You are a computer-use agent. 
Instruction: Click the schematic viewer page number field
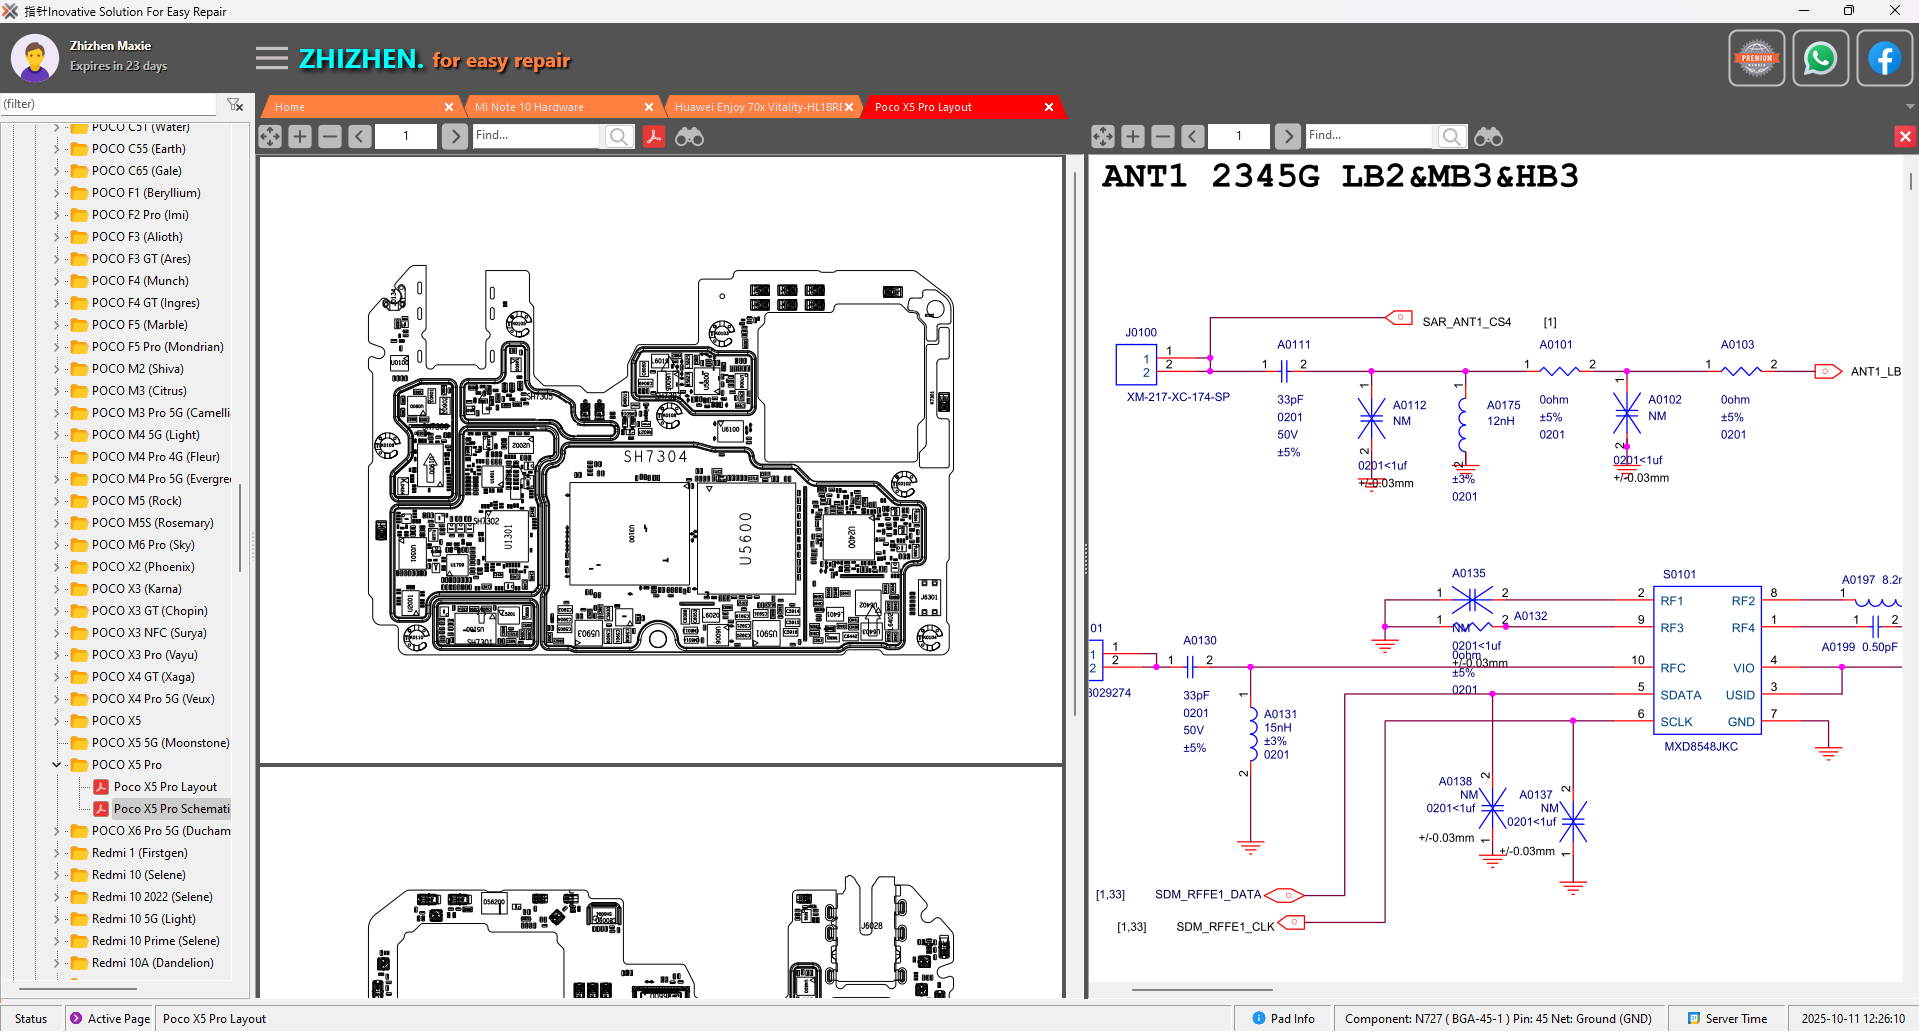click(x=1239, y=136)
